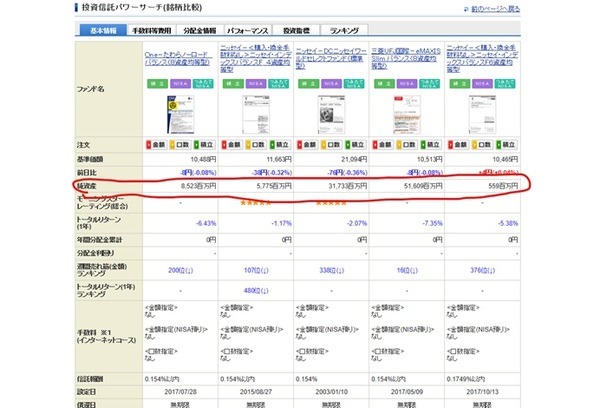Open prospectus thumbnail of DCニッセイワールドセレクト
600x408 pixels.
pyautogui.click(x=331, y=114)
